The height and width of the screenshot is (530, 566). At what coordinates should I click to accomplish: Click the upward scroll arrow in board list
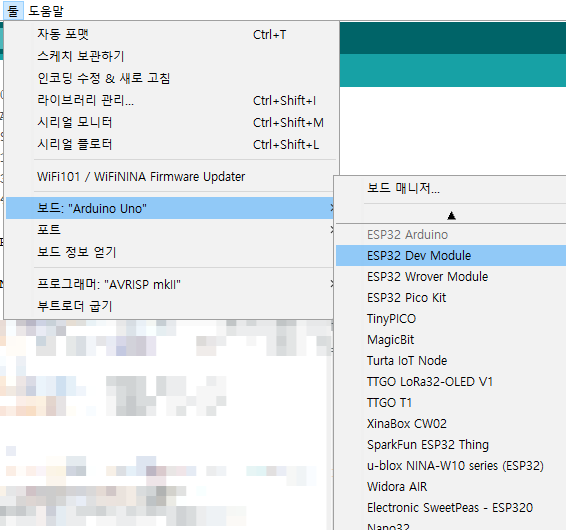coord(451,216)
